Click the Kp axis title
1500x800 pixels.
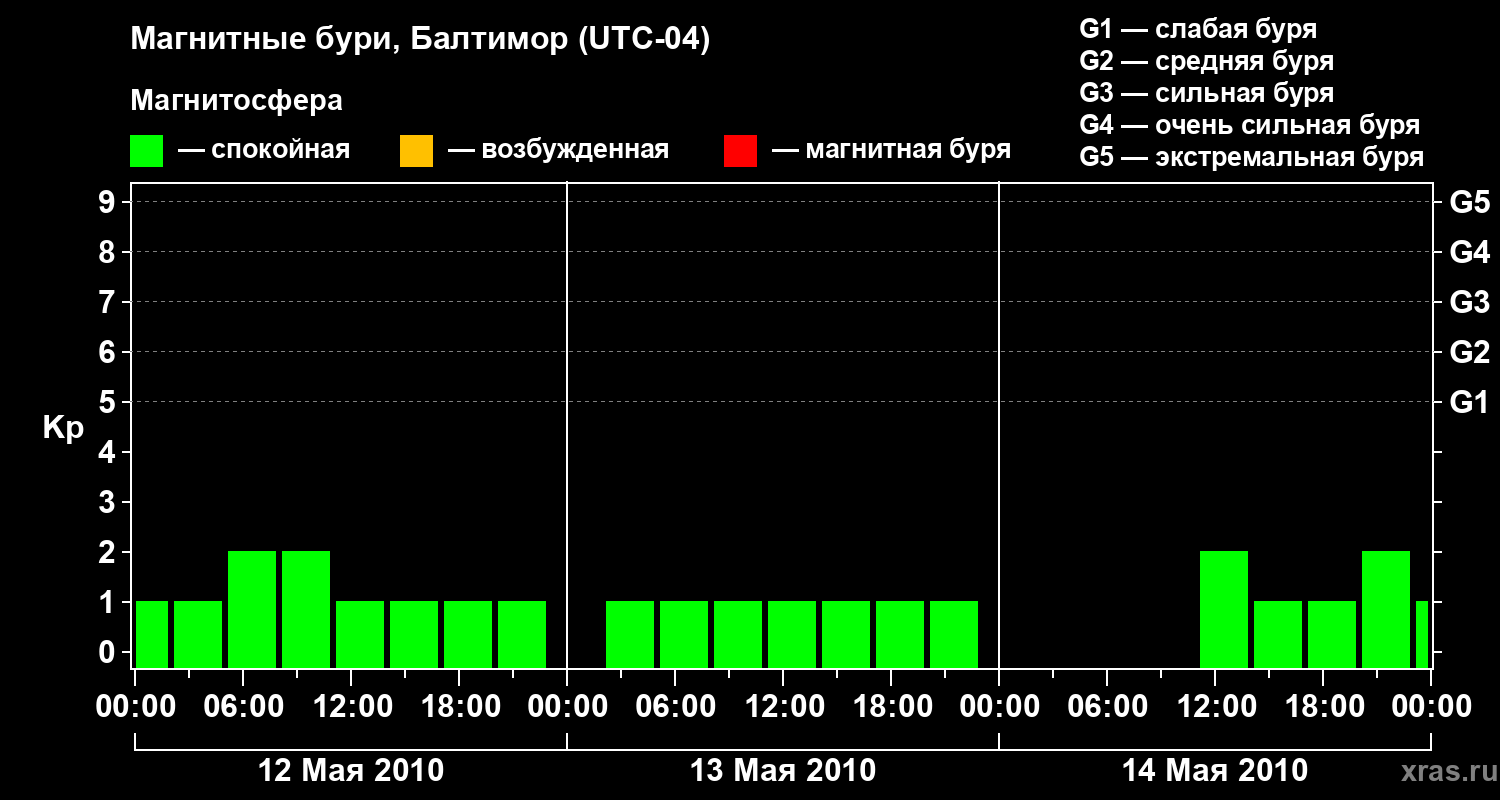(x=63, y=428)
